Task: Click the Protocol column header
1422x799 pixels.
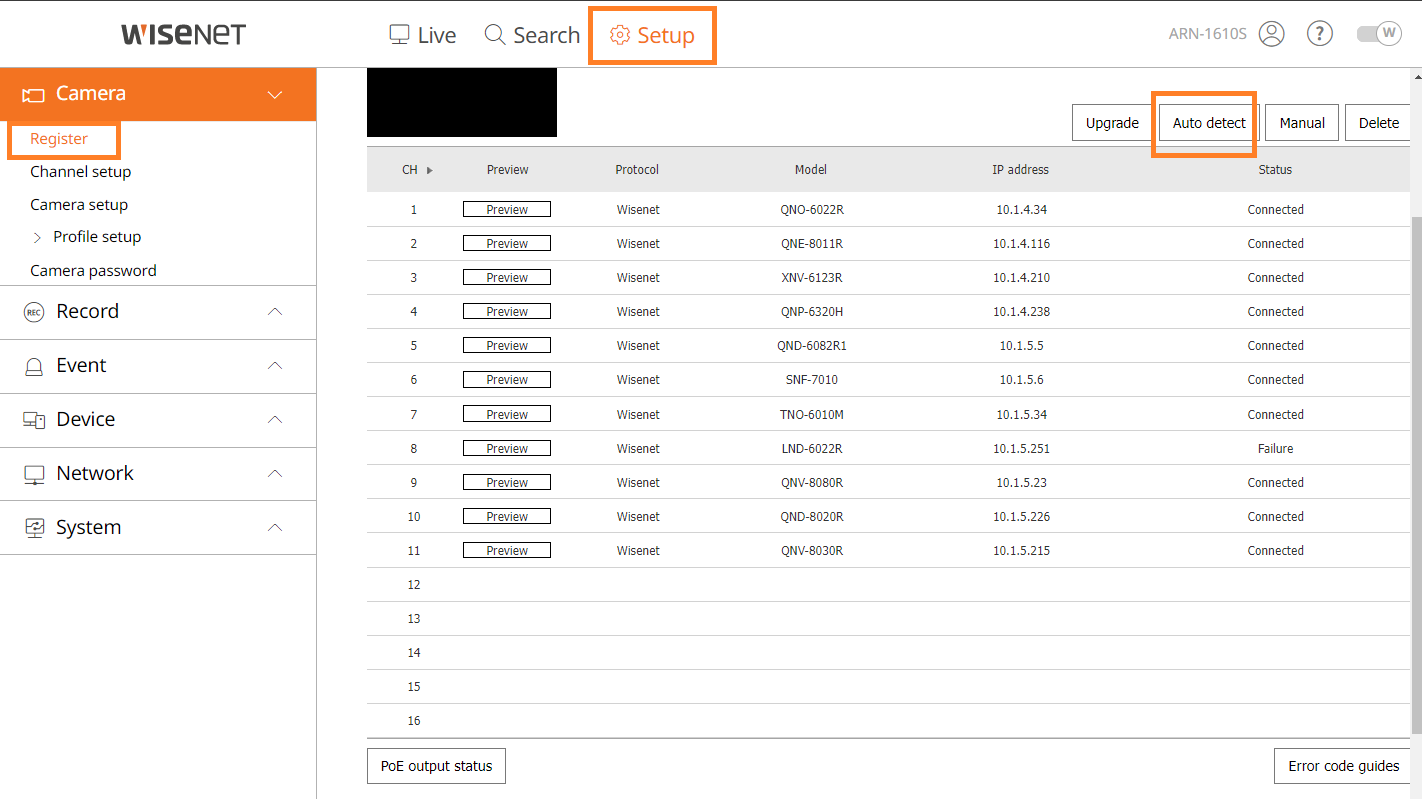Action: [x=637, y=170]
